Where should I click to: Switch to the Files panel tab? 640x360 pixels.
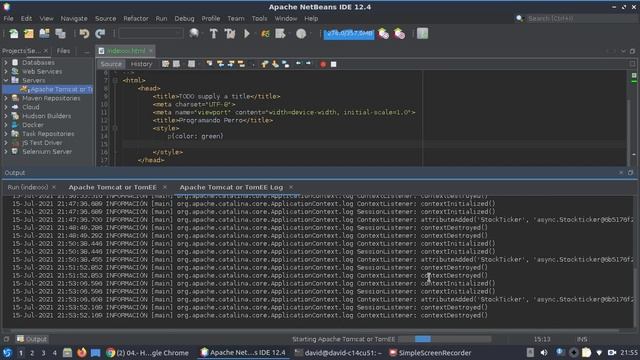tap(63, 51)
